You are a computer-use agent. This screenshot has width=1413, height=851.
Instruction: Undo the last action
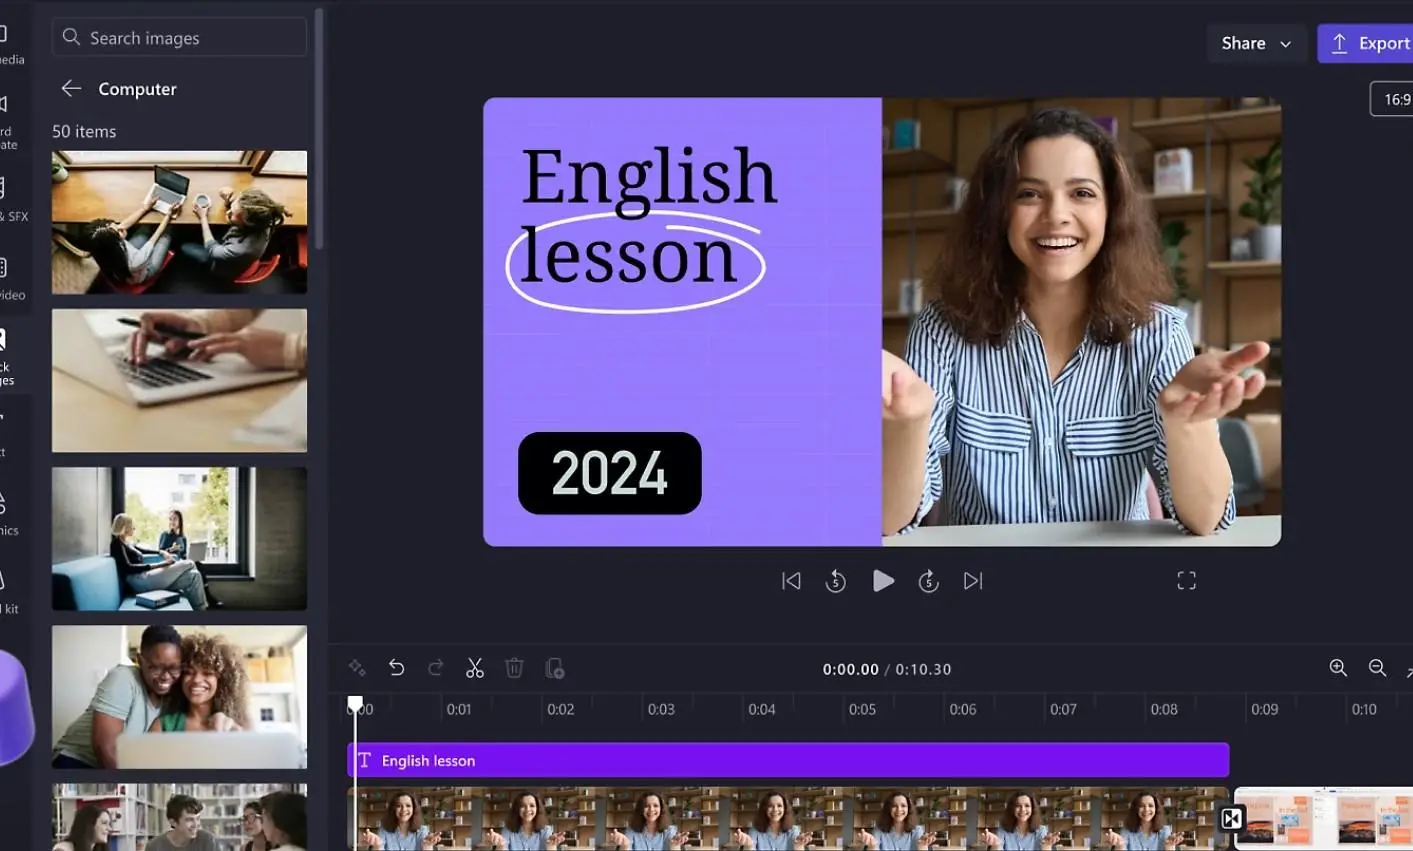pos(397,668)
